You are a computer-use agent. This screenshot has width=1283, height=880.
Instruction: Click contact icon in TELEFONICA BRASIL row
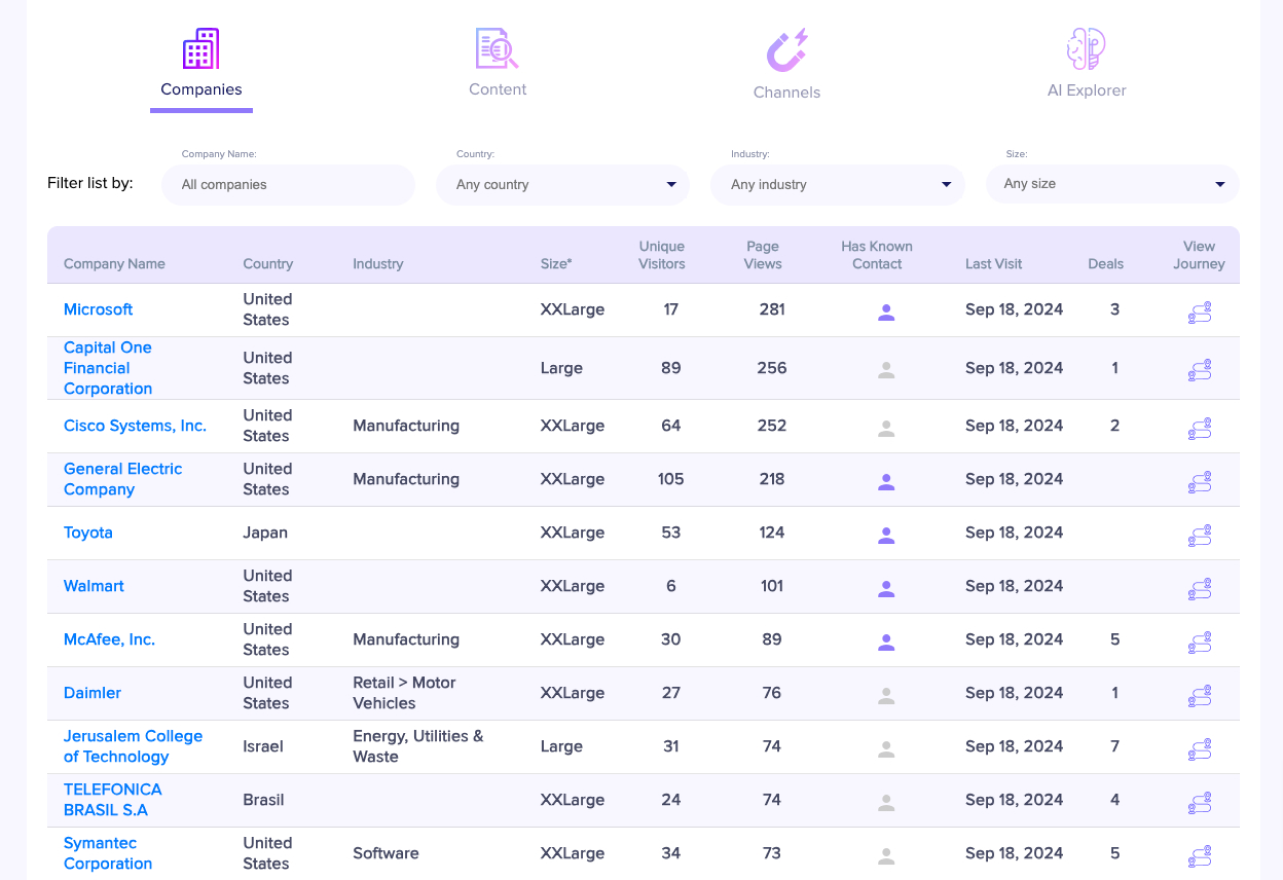pyautogui.click(x=886, y=802)
